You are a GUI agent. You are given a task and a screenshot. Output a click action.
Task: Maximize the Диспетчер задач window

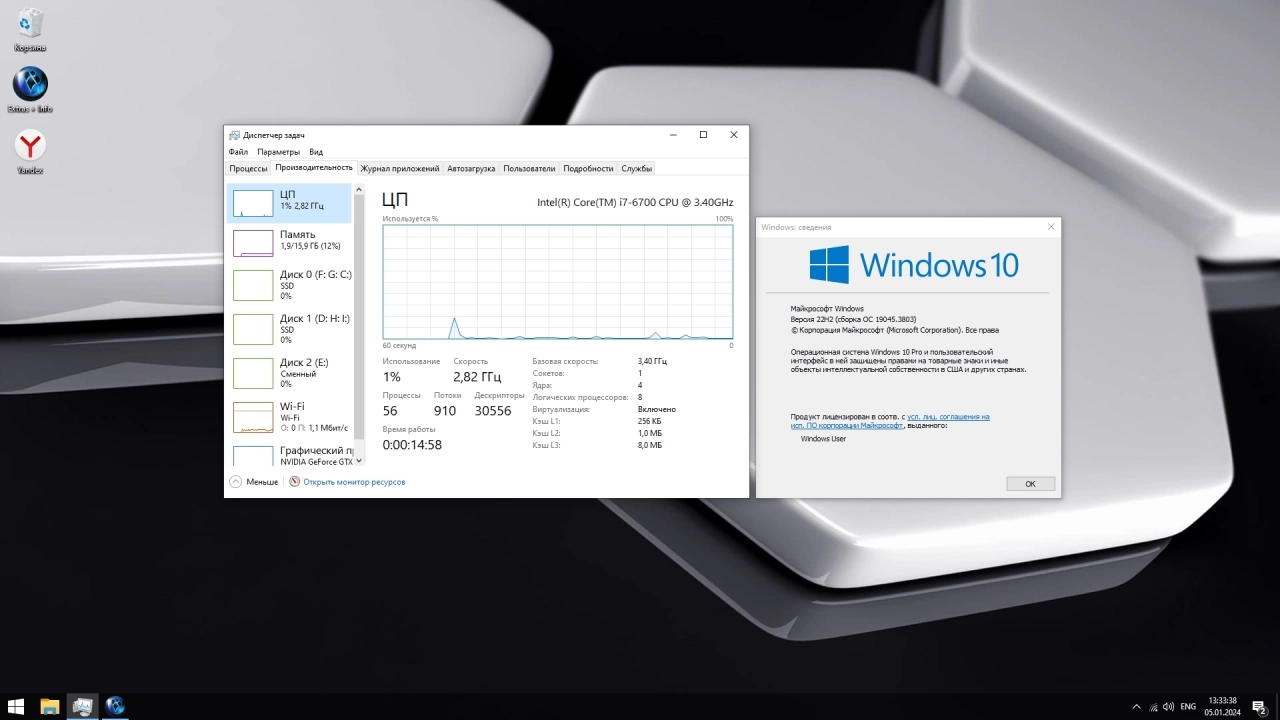[703, 135]
